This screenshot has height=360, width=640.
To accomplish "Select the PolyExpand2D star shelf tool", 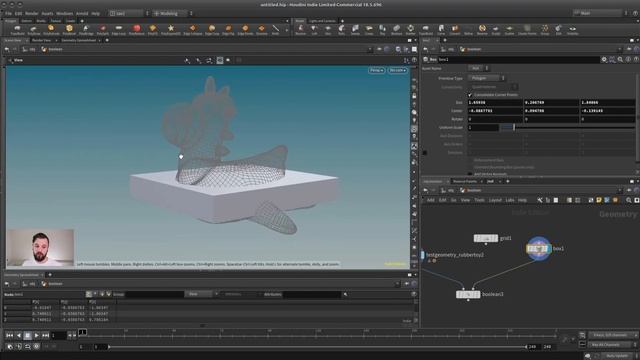I will [171, 29].
